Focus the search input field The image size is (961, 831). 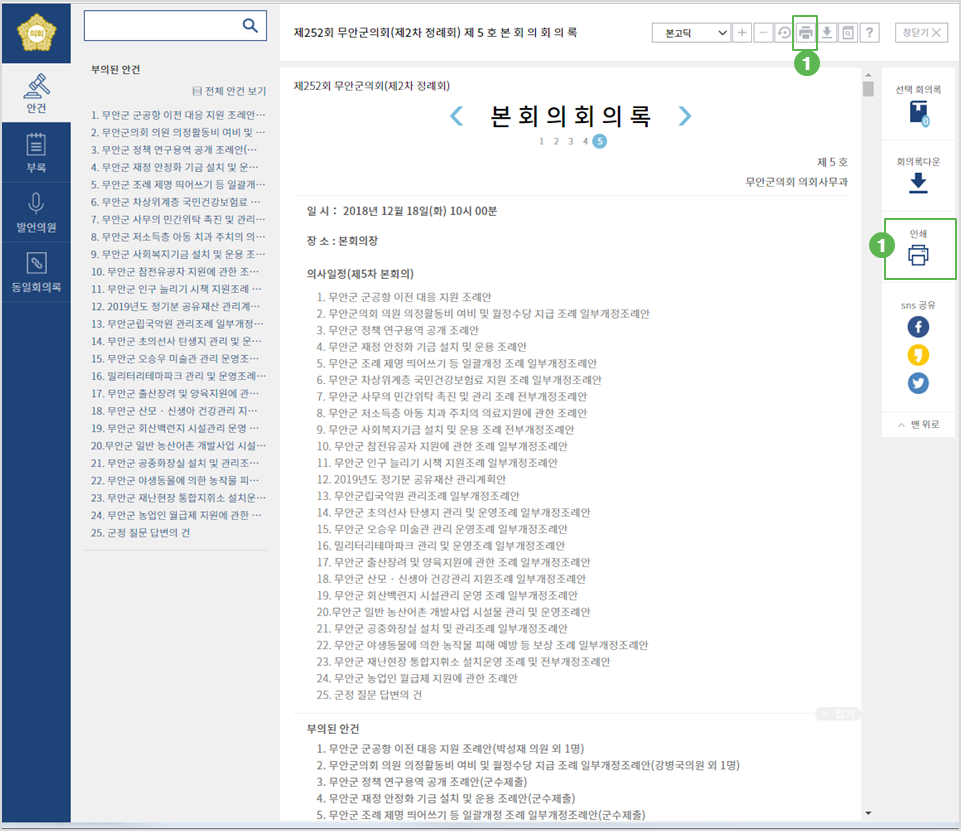tap(175, 25)
